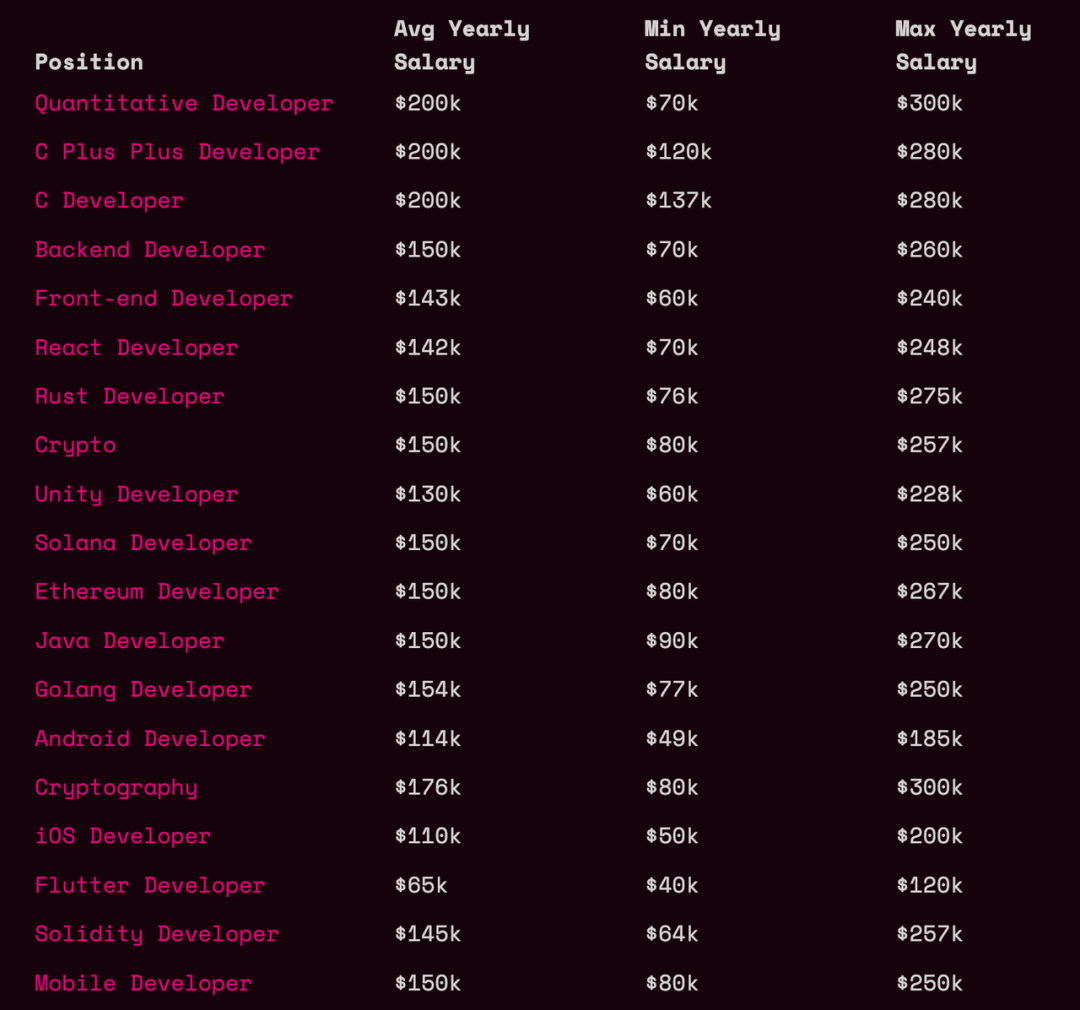Open the React Developer link
1080x1010 pixels.
coord(136,347)
